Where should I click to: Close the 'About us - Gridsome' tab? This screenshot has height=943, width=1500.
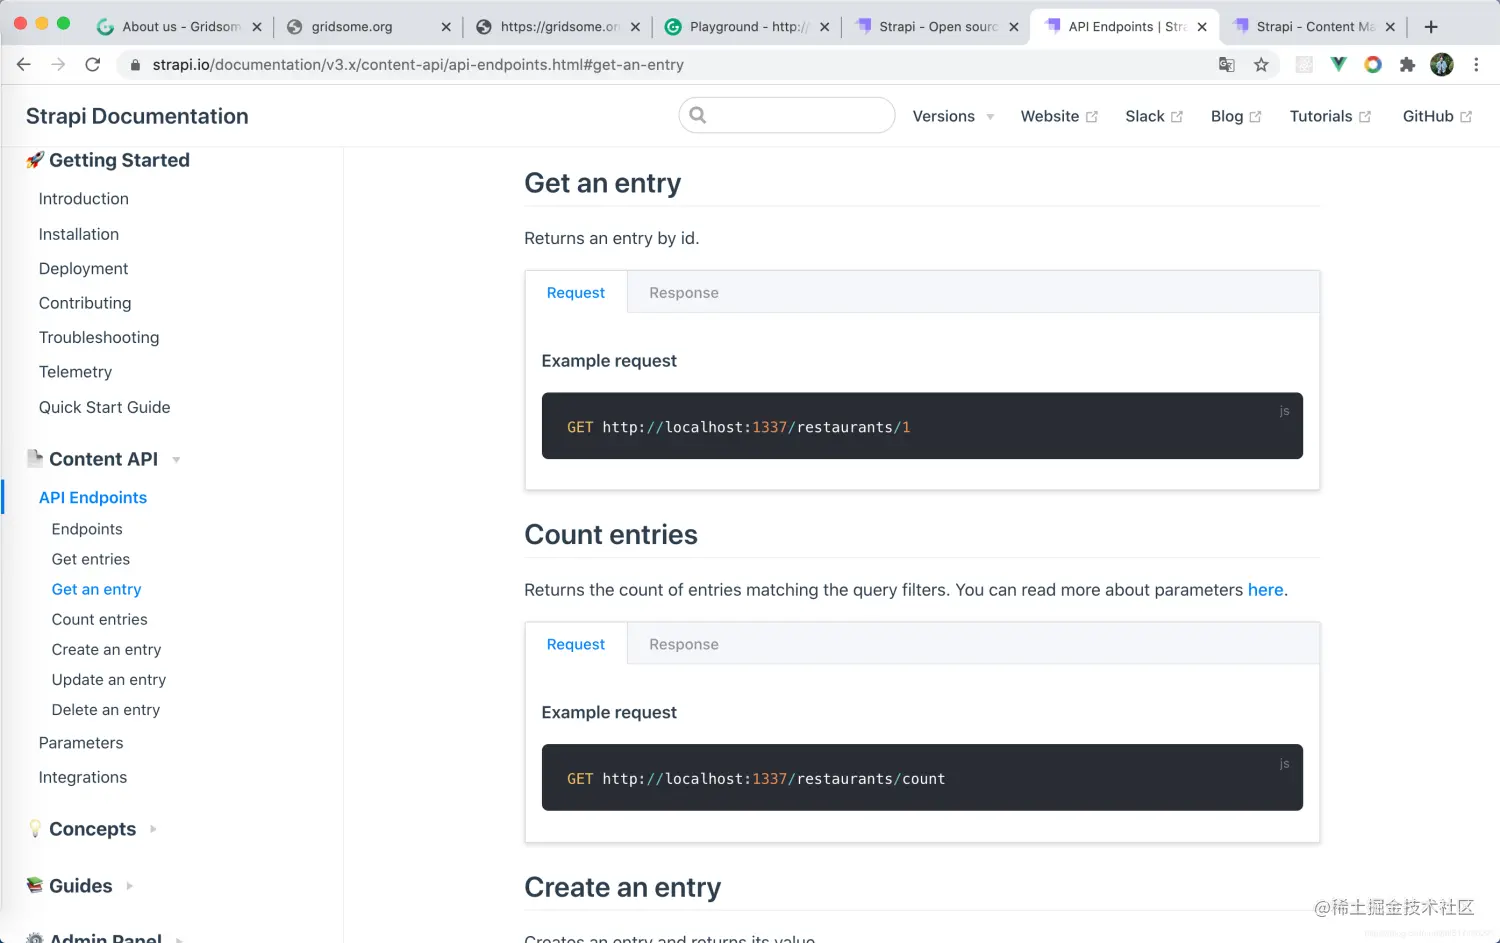257,27
